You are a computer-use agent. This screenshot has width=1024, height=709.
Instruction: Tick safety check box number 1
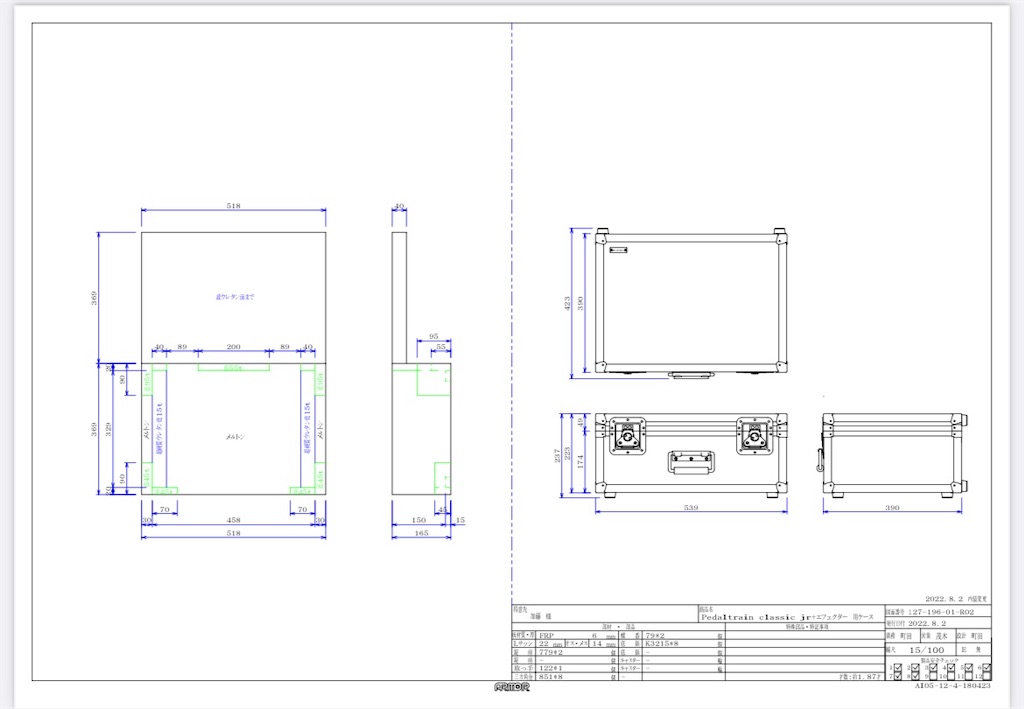point(898,667)
